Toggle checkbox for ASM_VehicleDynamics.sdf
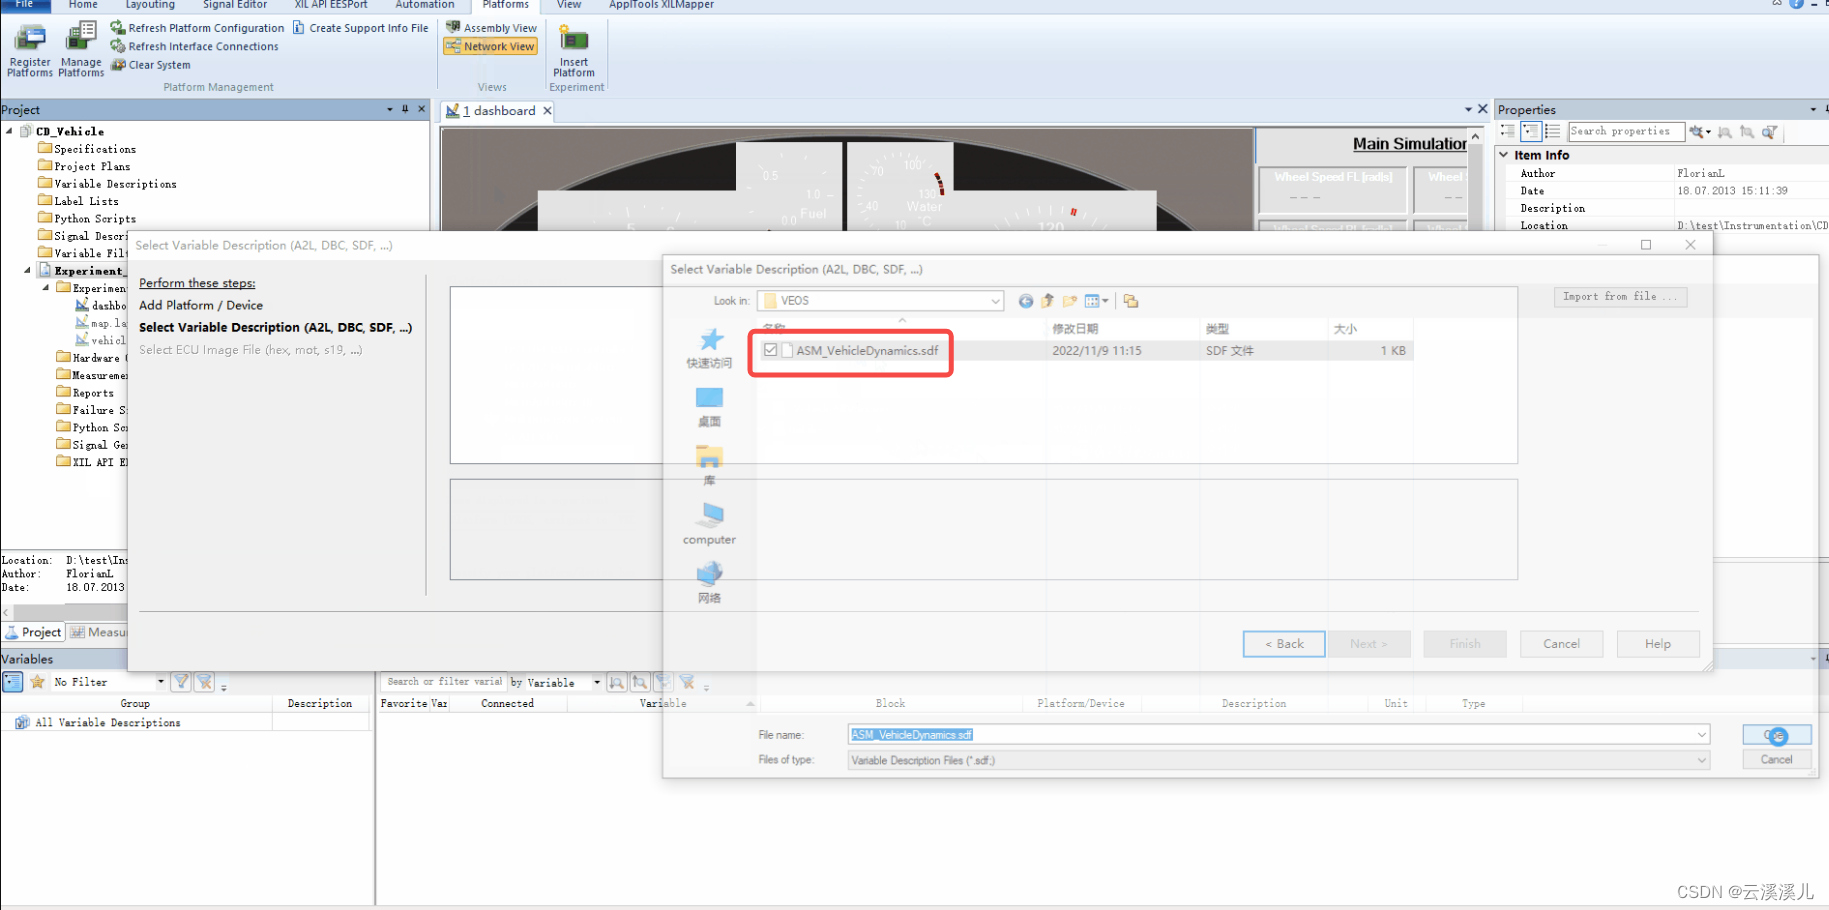 click(x=770, y=350)
